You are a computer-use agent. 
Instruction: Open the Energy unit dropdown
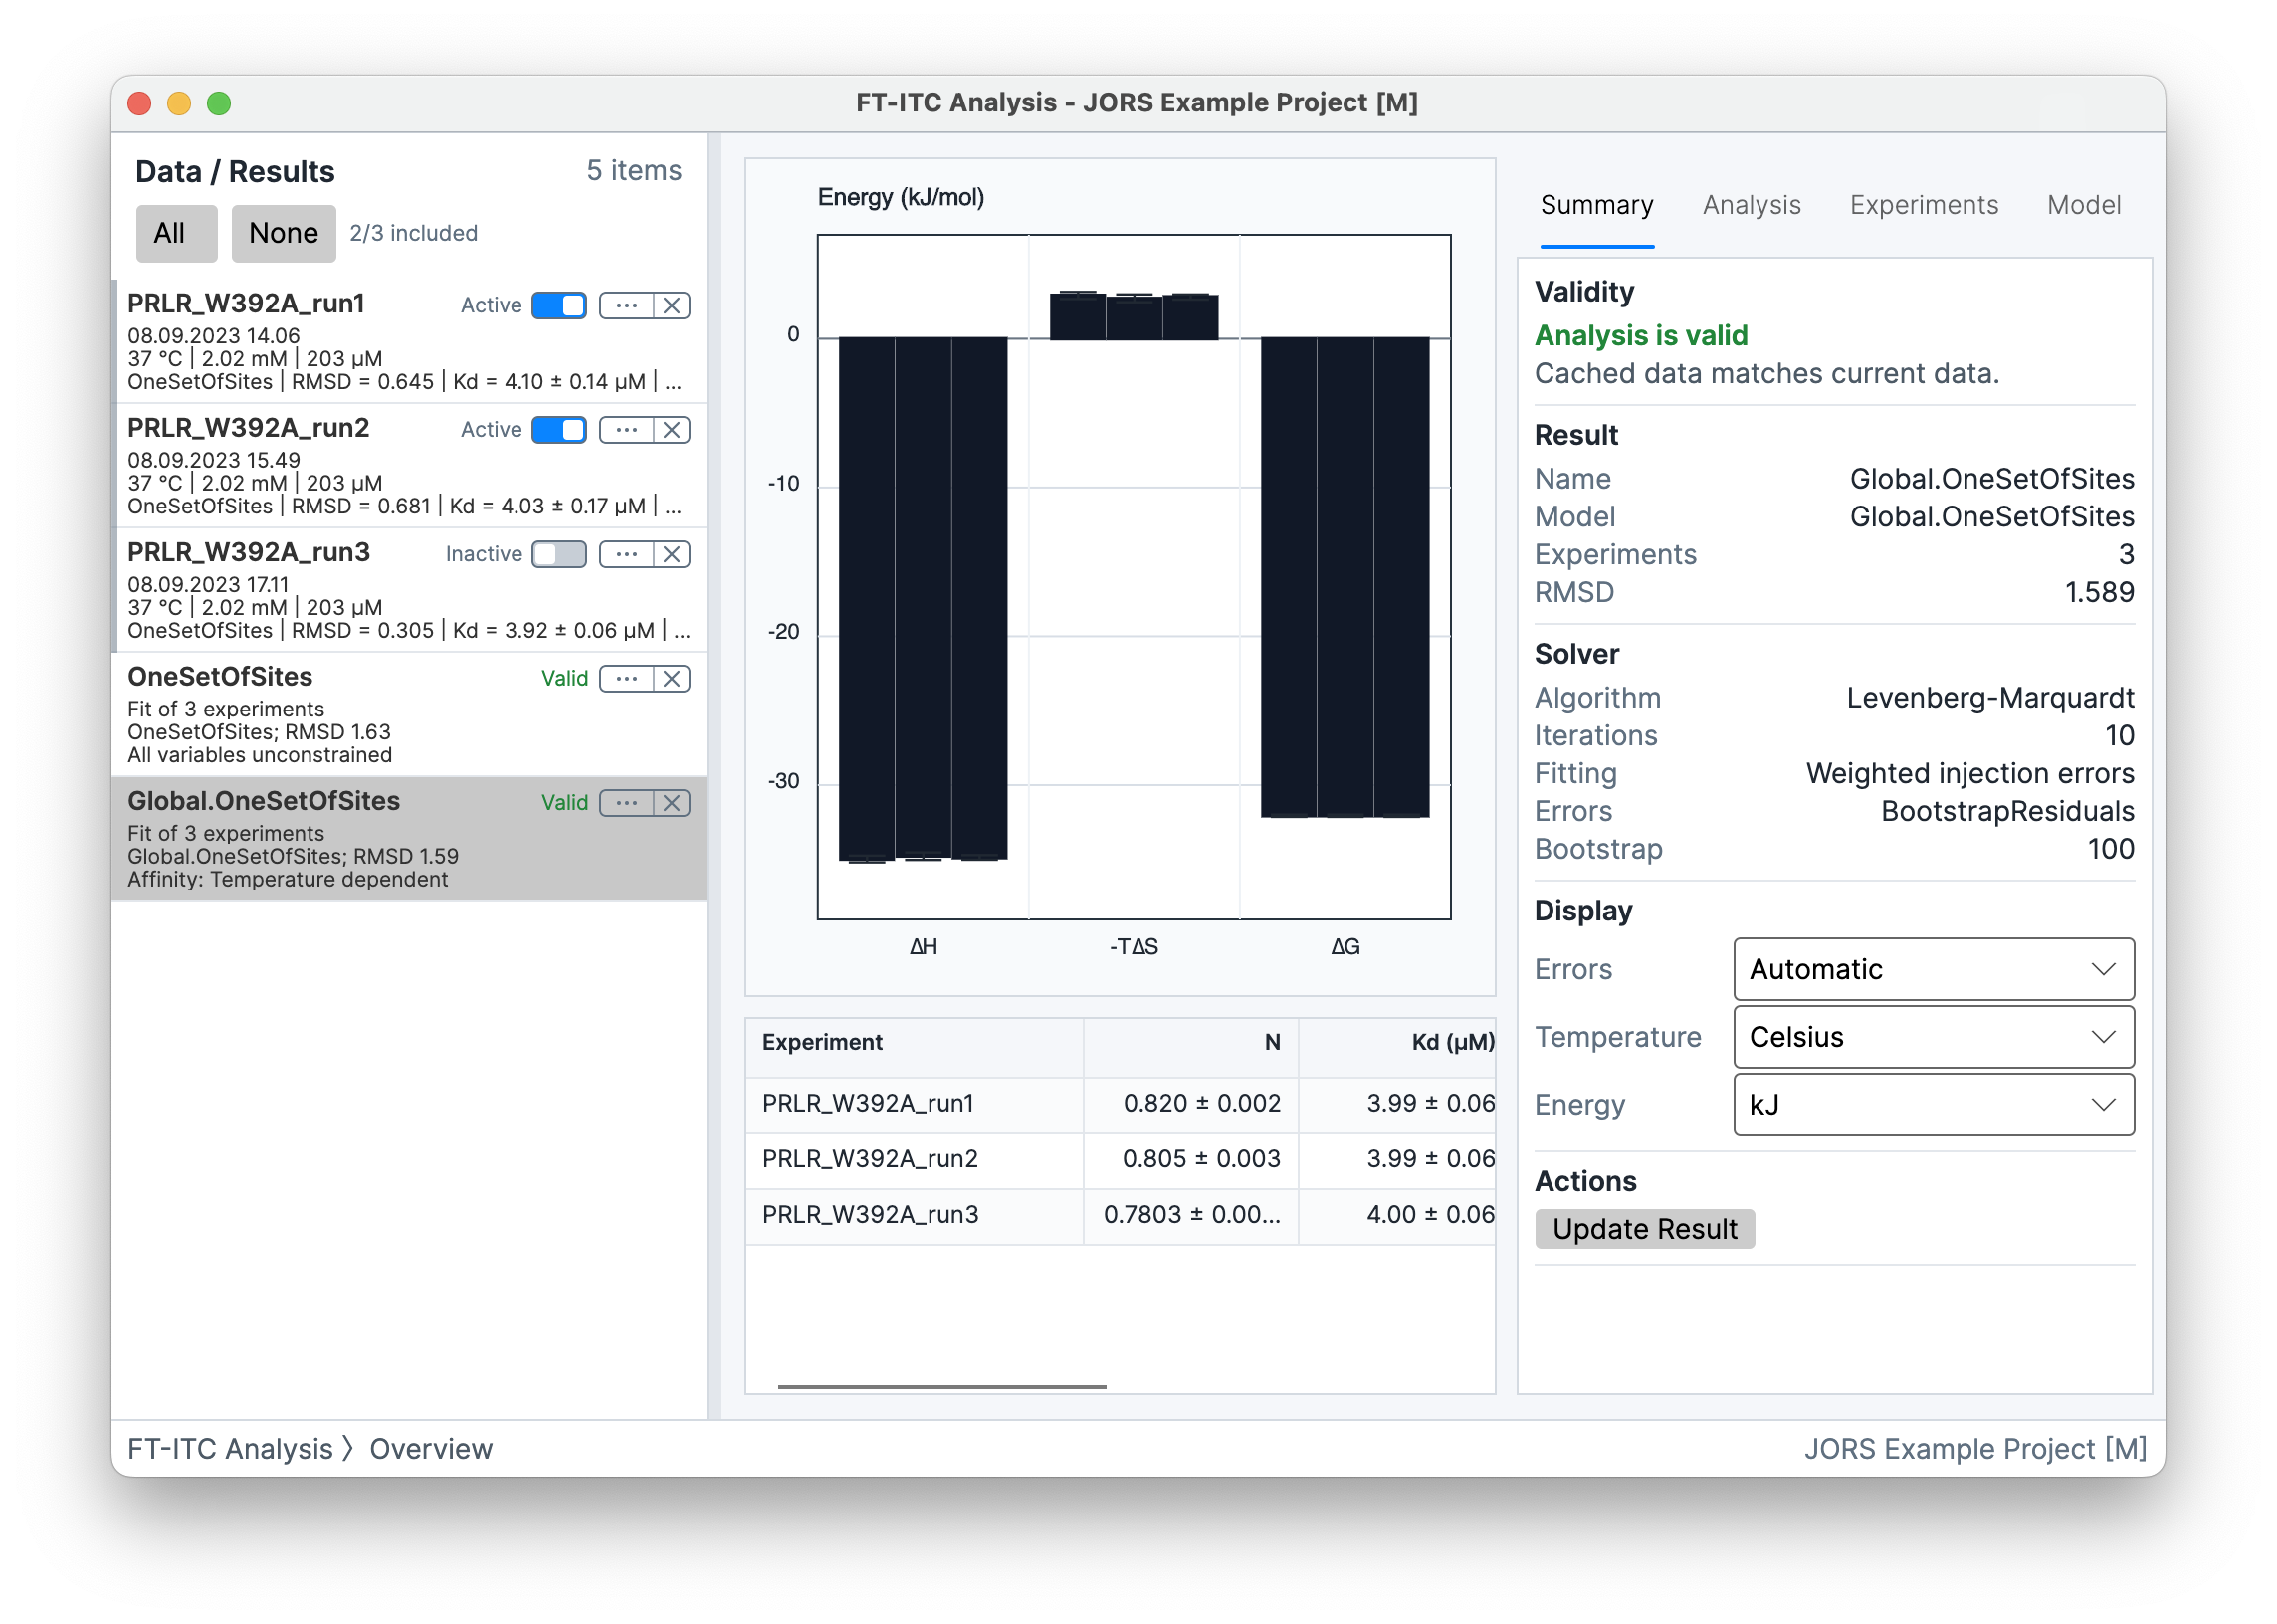(1933, 1106)
